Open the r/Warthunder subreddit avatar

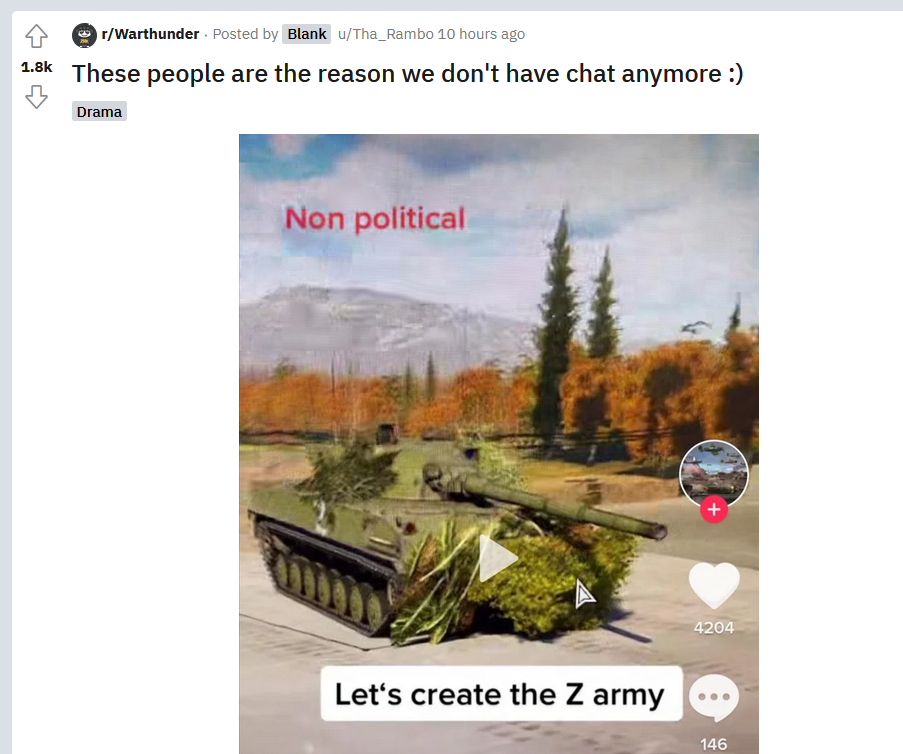(84, 35)
